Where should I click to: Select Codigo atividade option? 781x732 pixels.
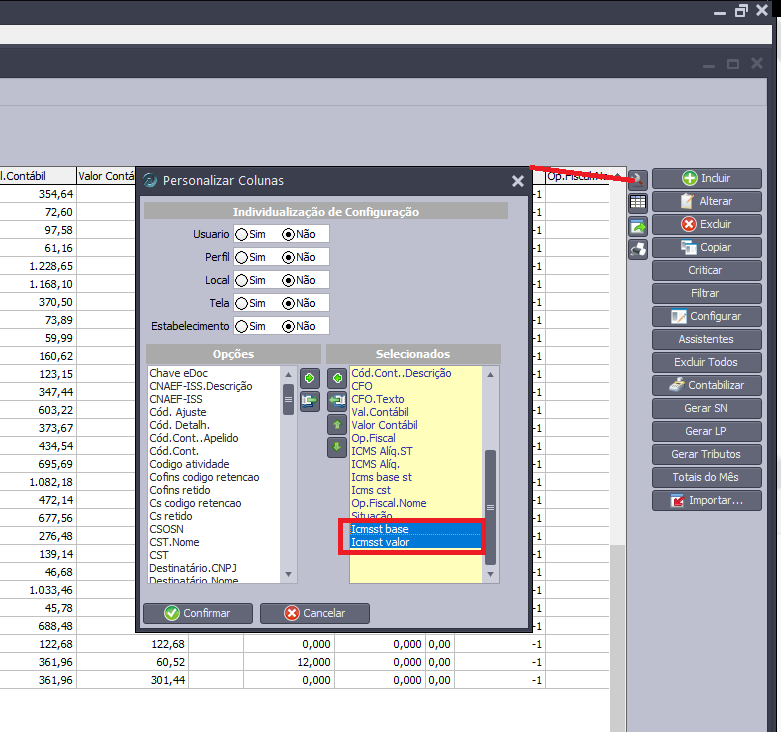pos(189,464)
